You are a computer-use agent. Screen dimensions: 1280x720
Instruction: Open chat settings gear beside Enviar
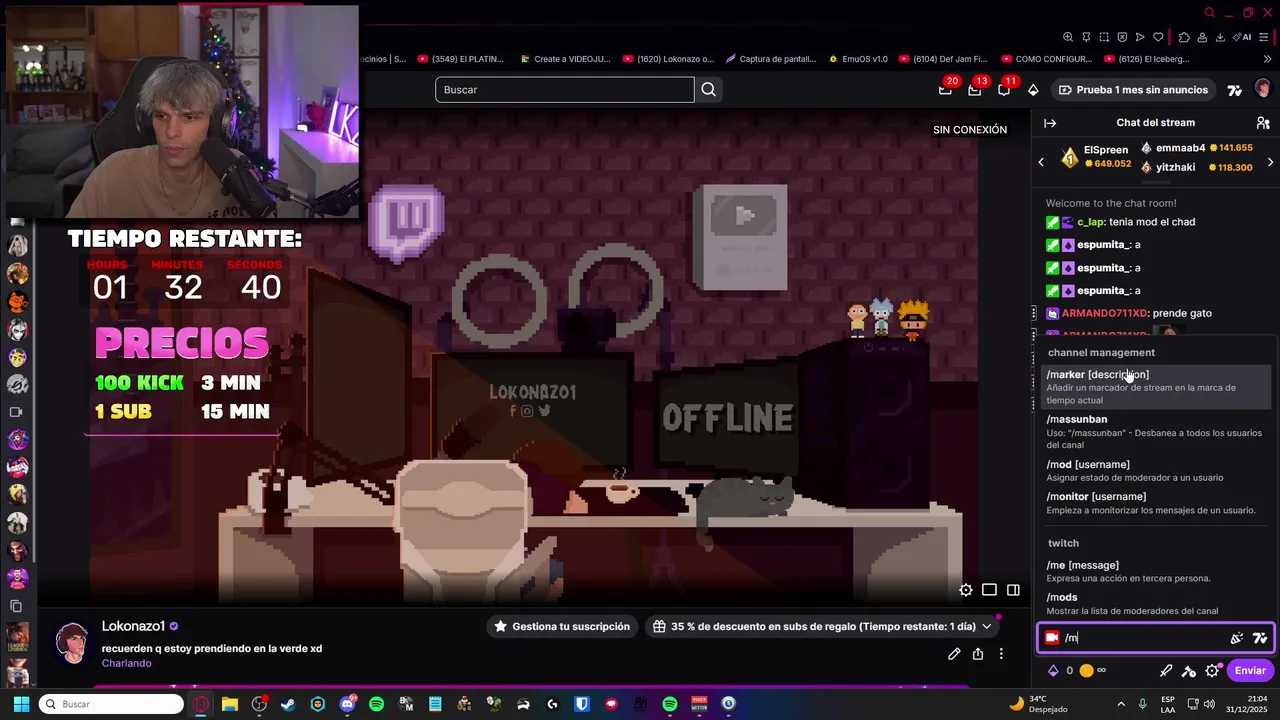[1212, 671]
